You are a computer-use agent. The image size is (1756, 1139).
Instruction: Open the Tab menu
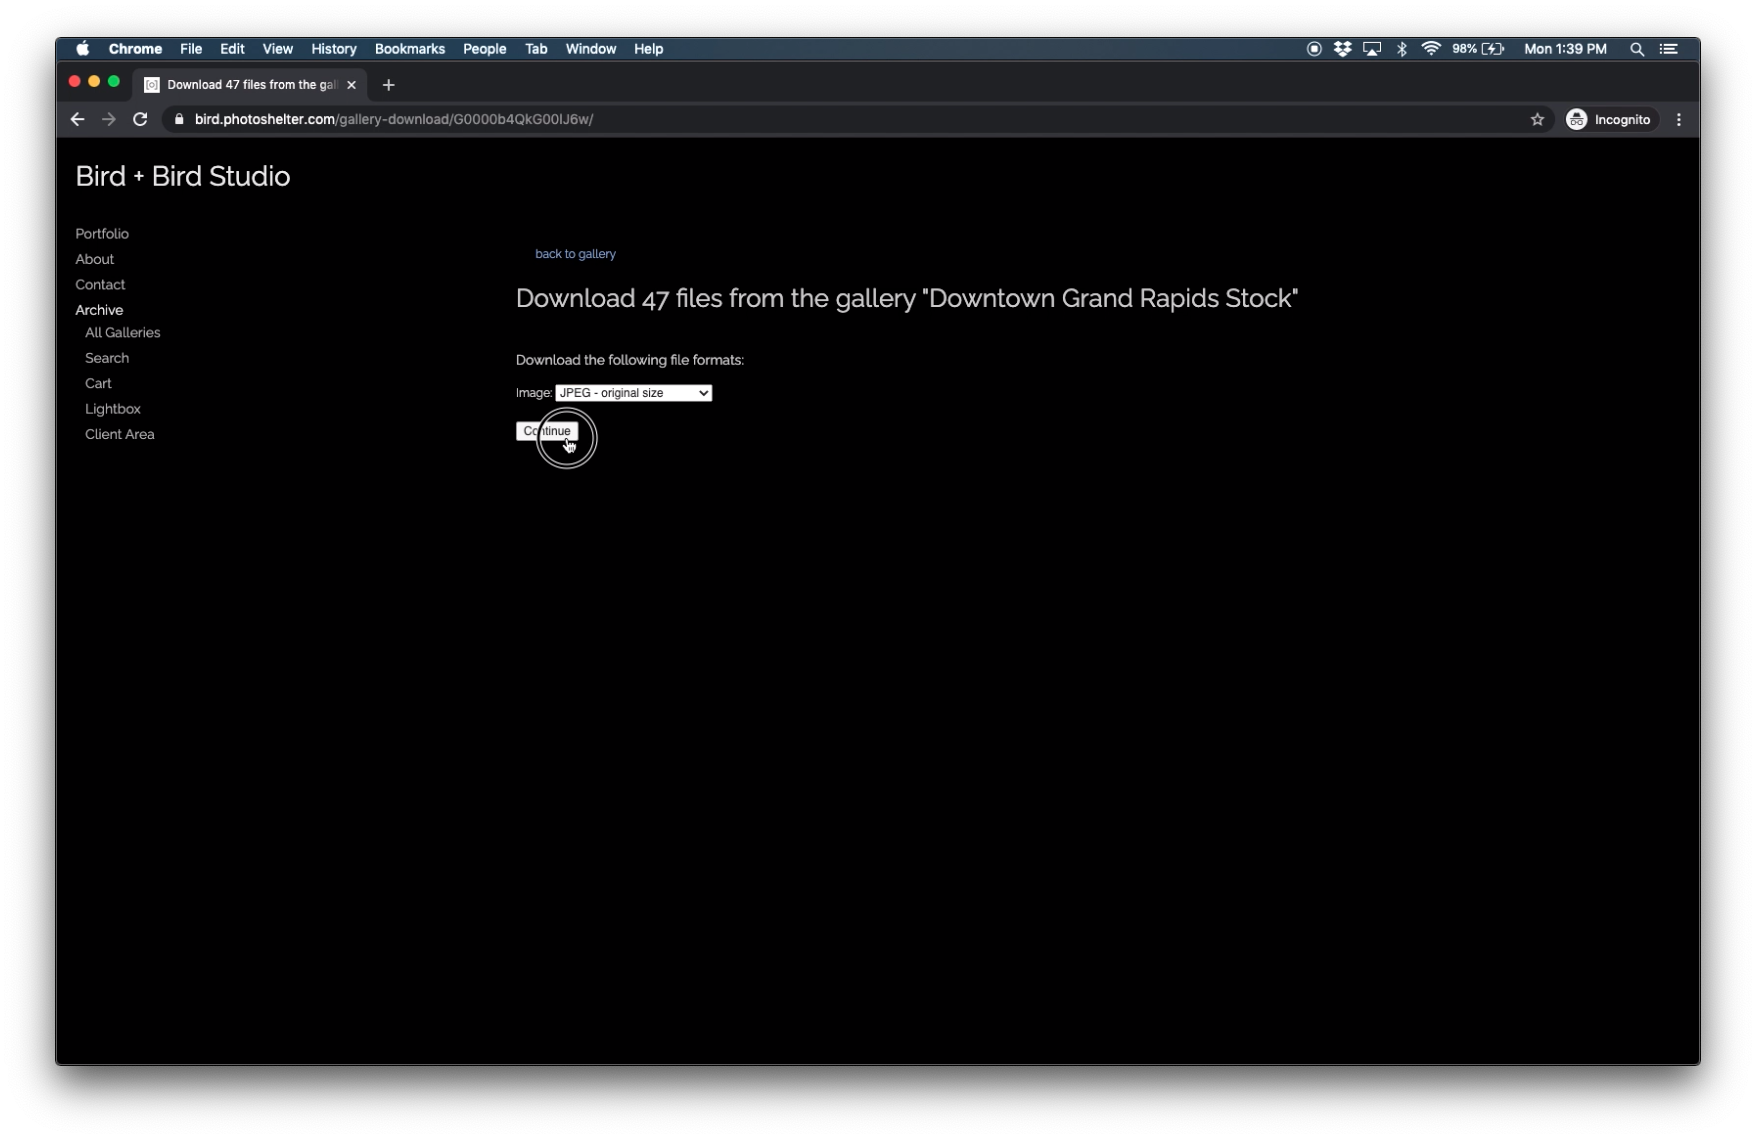coord(536,49)
